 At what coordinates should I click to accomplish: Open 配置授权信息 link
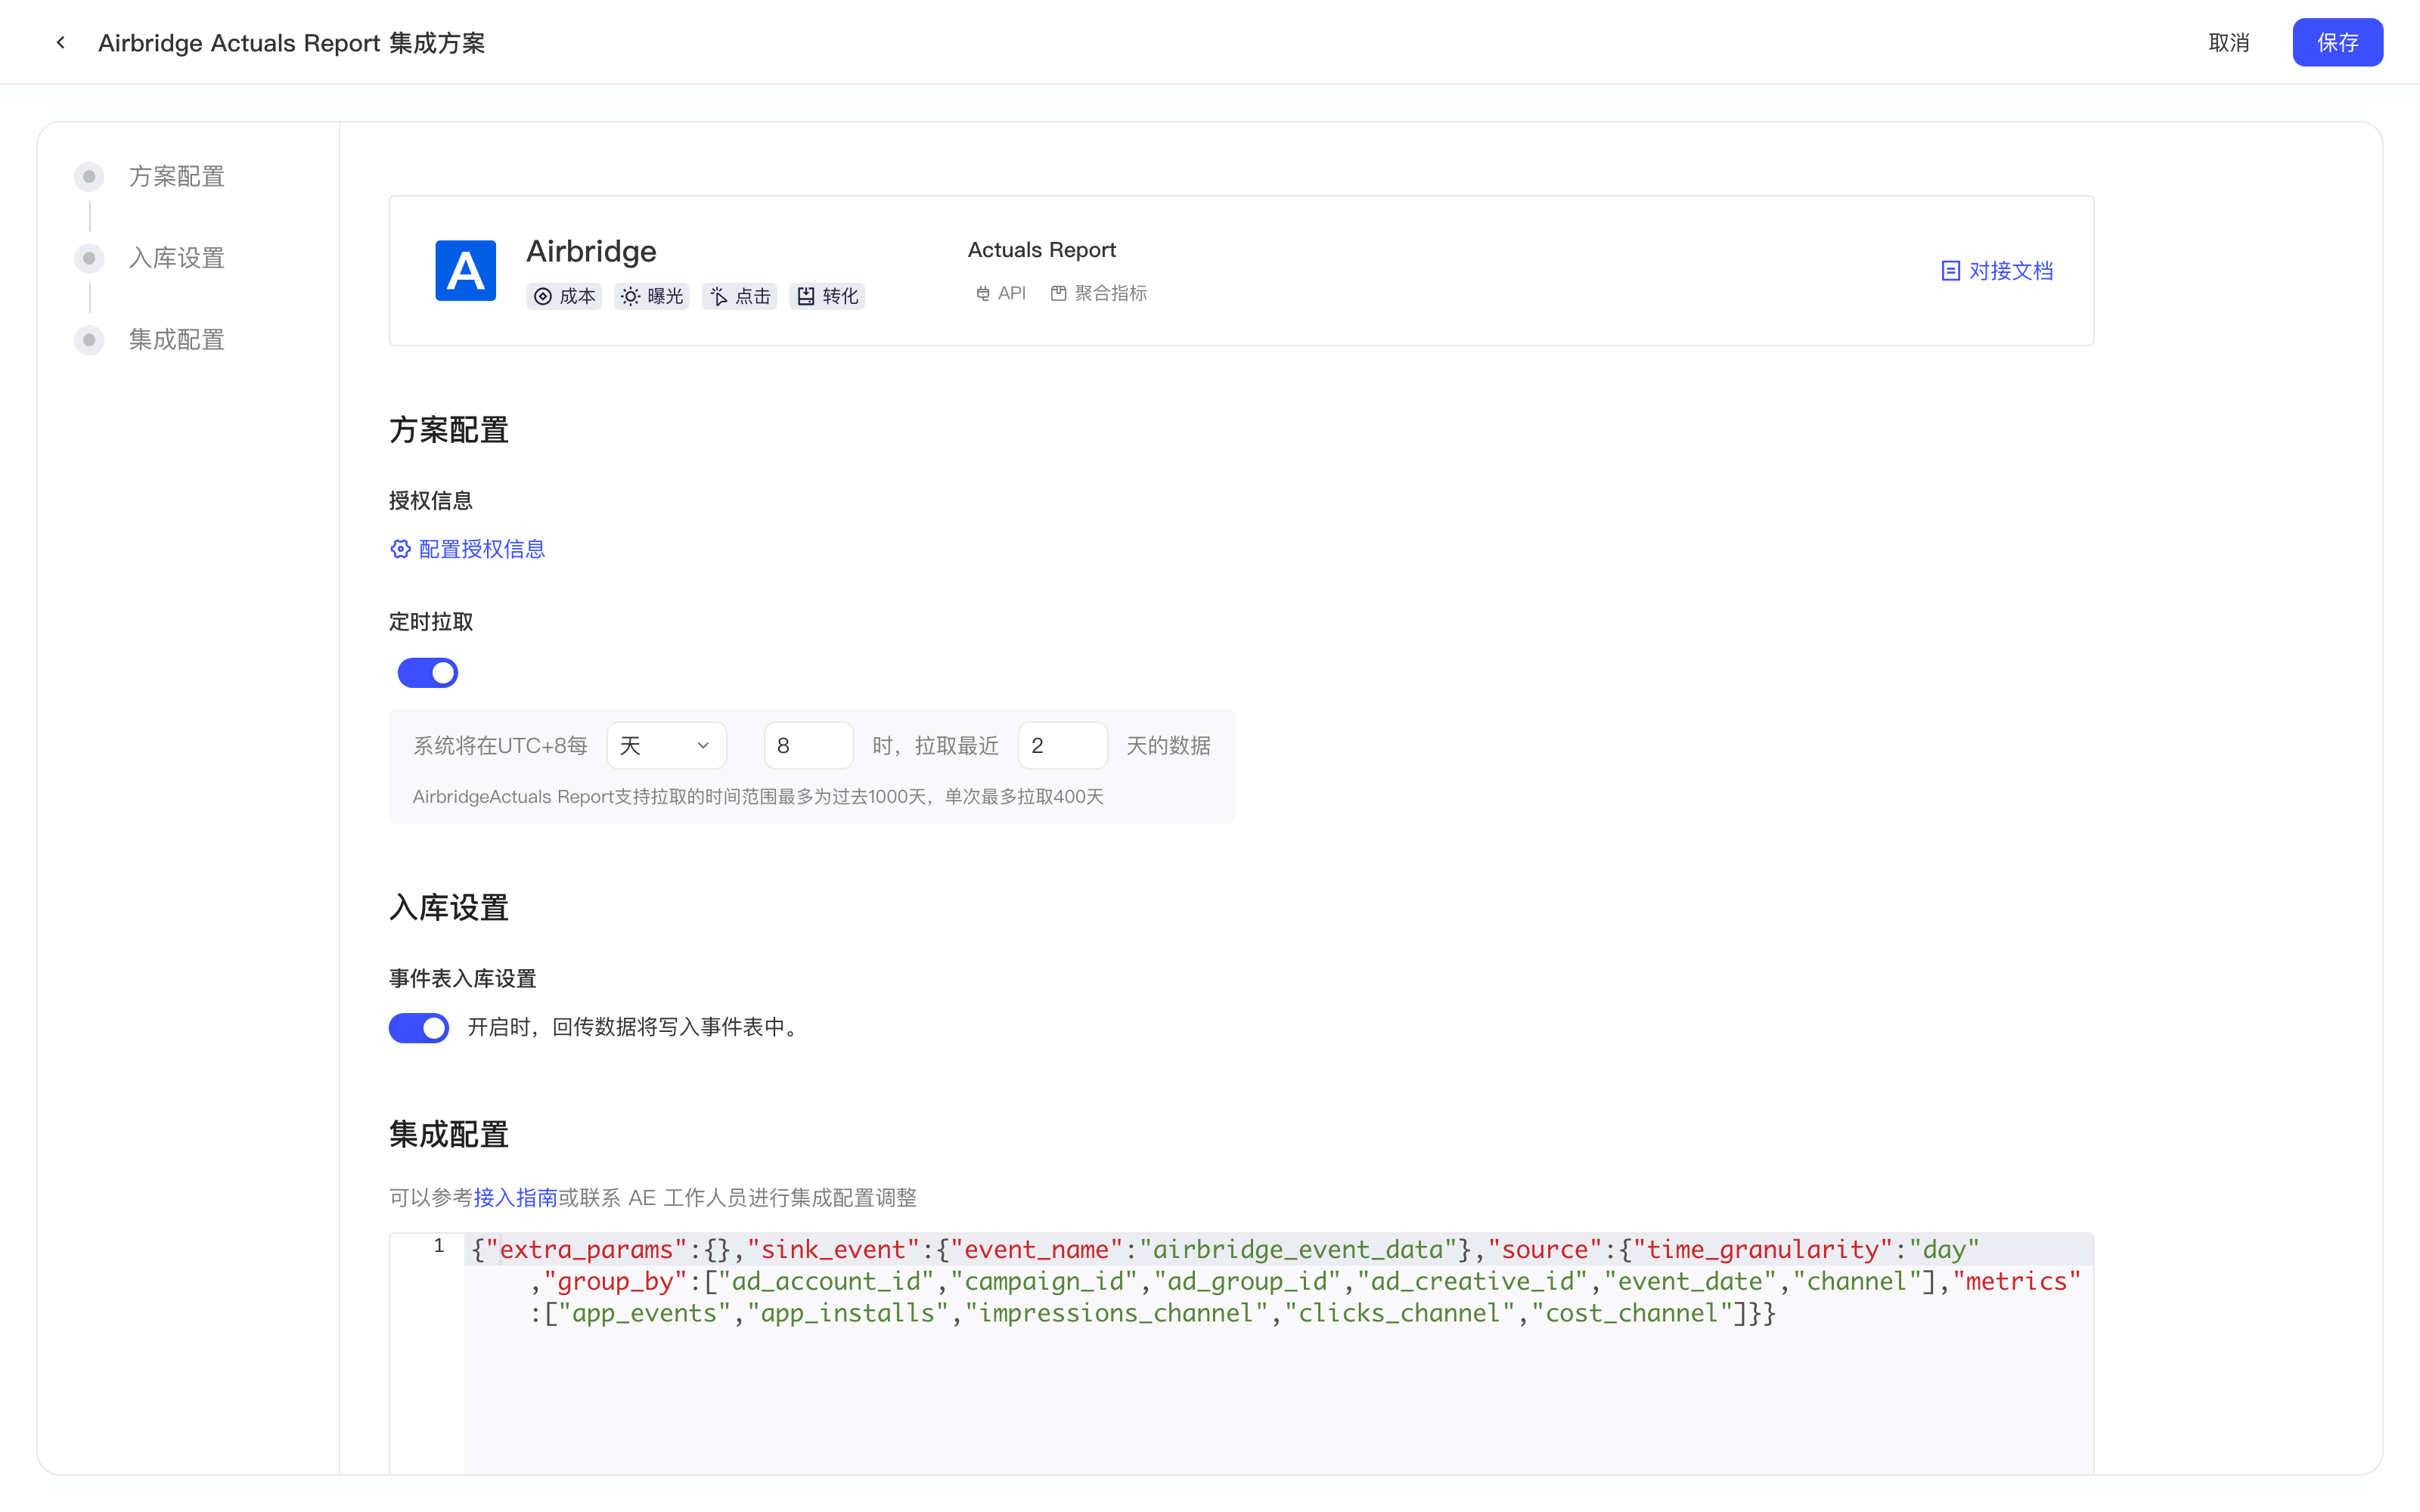481,549
